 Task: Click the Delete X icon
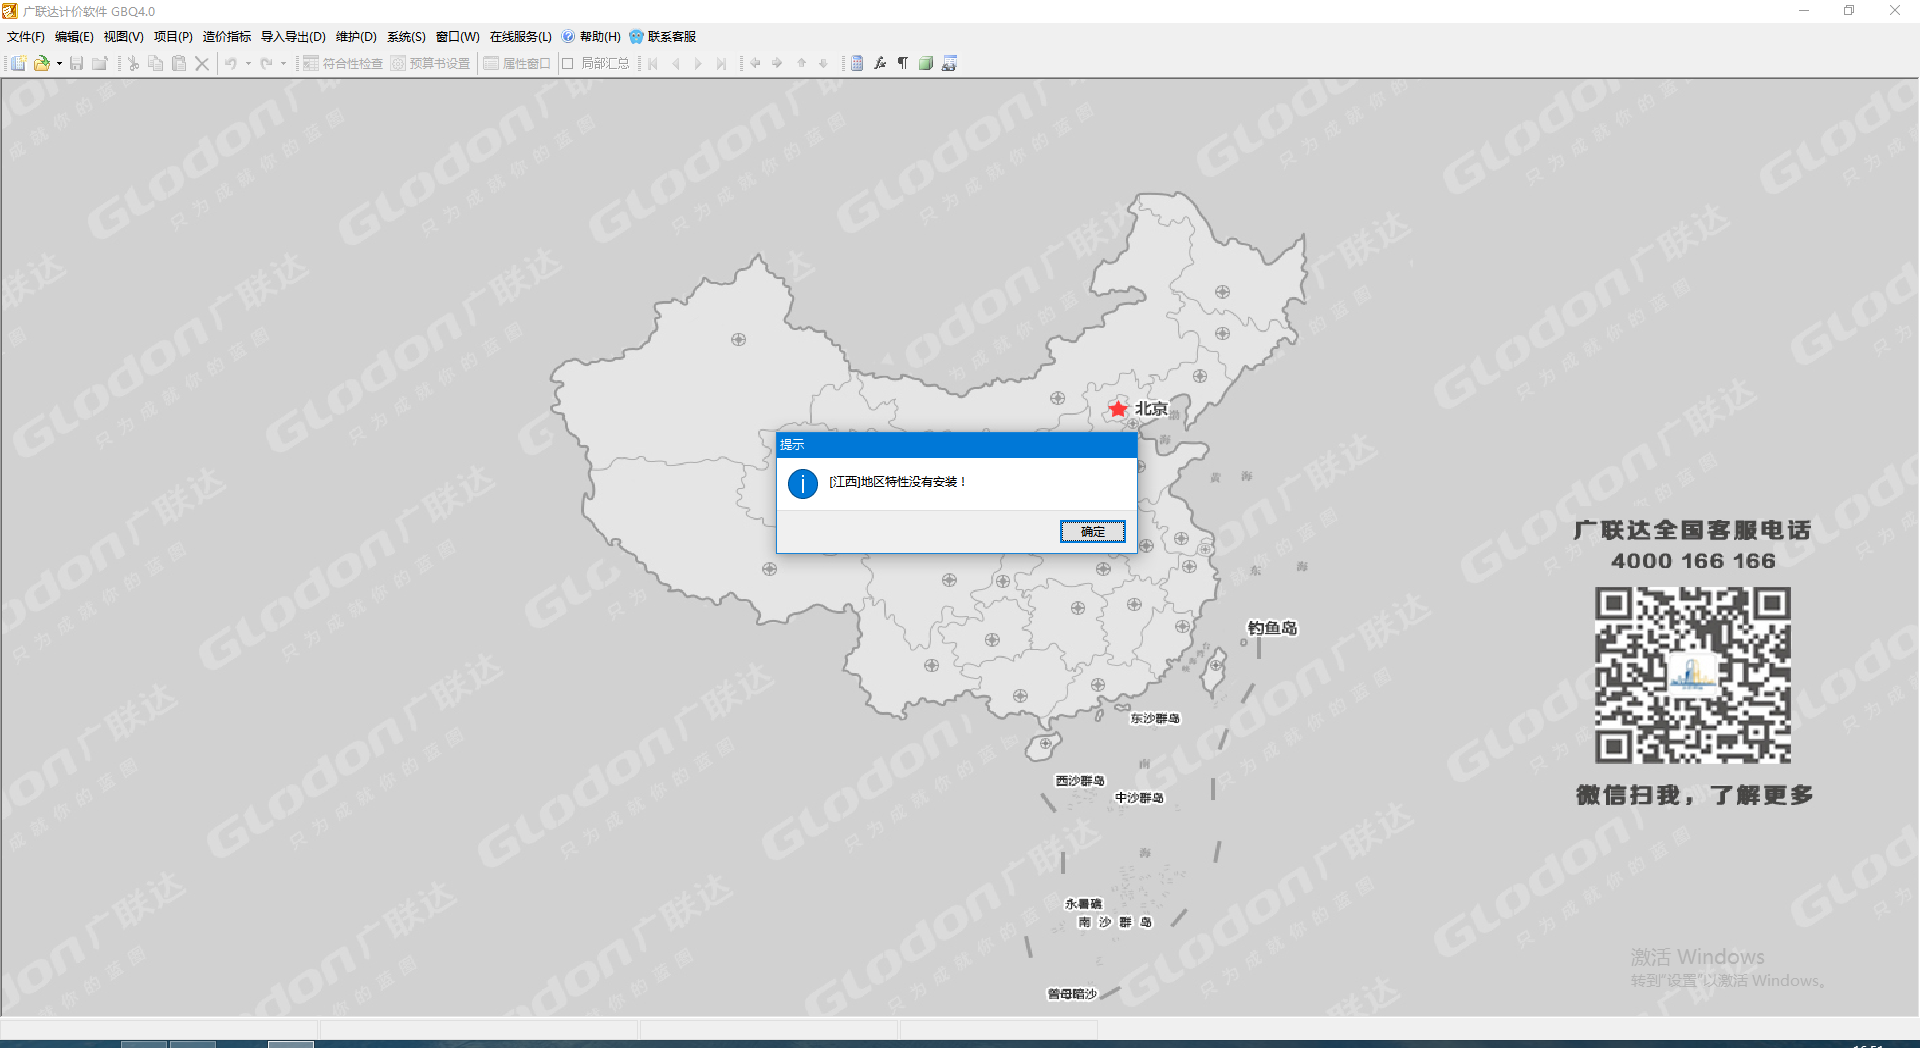pos(202,63)
